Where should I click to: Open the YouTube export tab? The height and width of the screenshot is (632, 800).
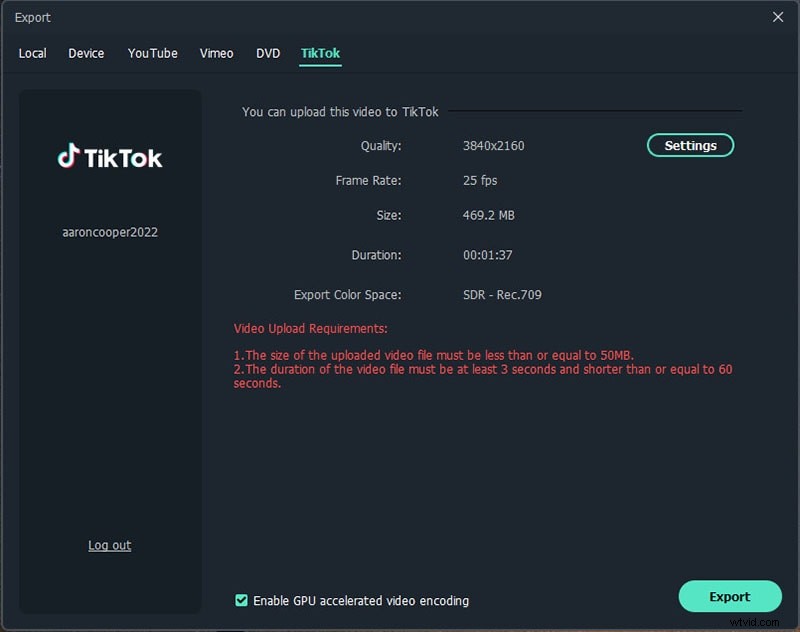tap(152, 53)
